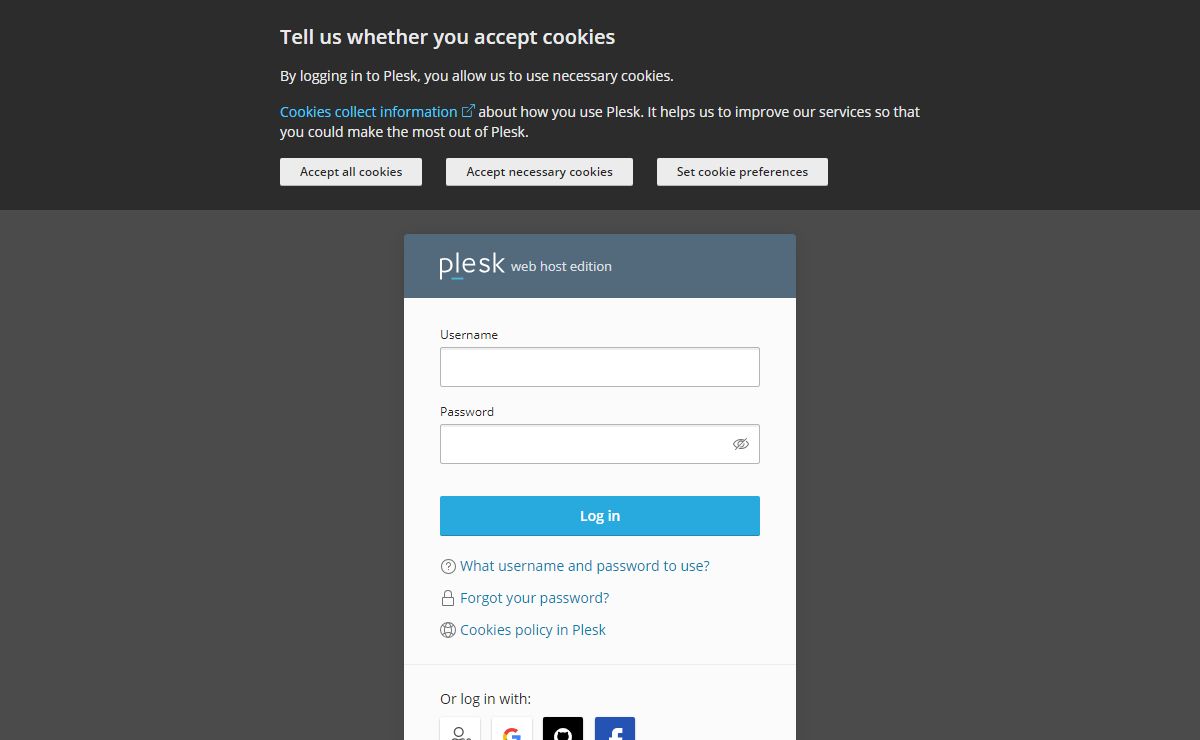Click the external link icon after Cookies collect information
The width and height of the screenshot is (1200, 740).
(x=468, y=111)
